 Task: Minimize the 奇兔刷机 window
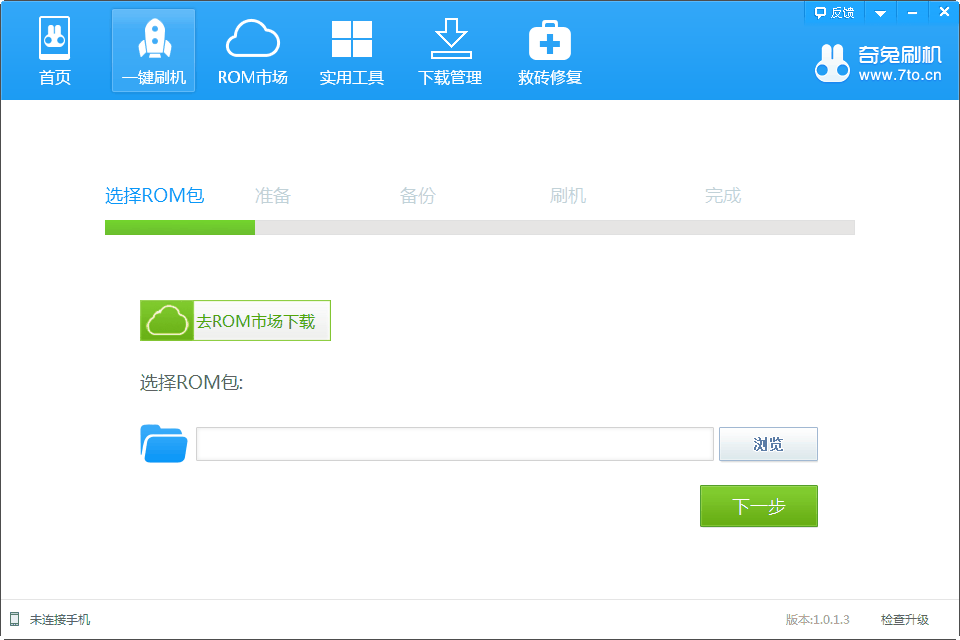click(911, 12)
